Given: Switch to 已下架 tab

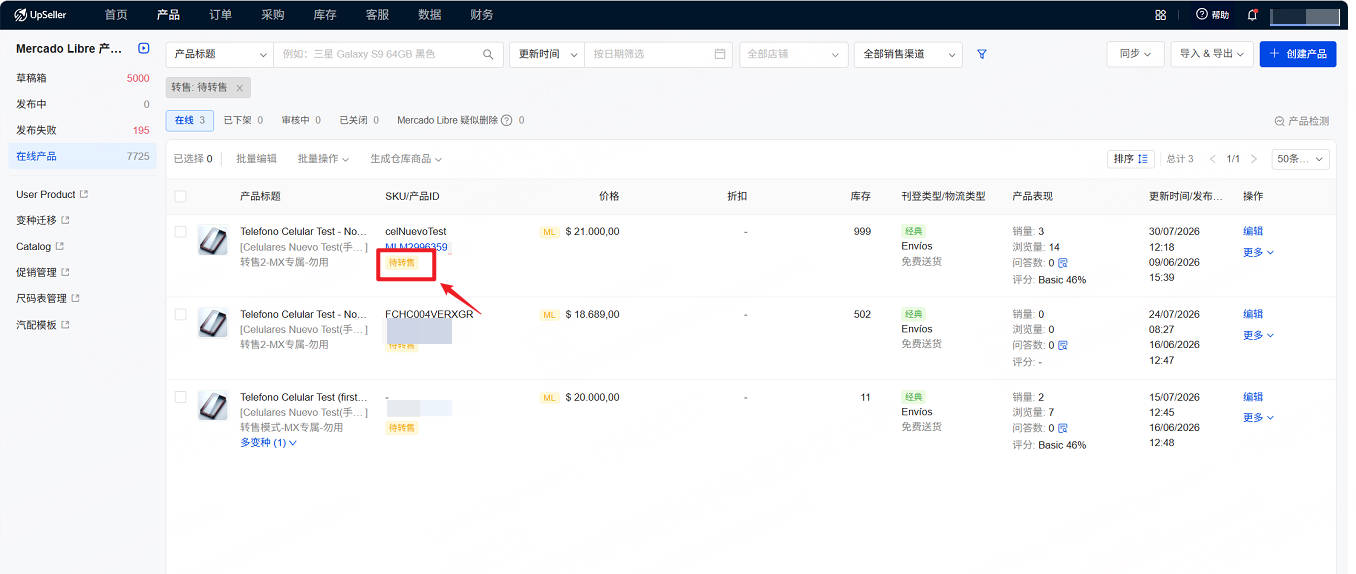Looking at the screenshot, I should pyautogui.click(x=243, y=120).
